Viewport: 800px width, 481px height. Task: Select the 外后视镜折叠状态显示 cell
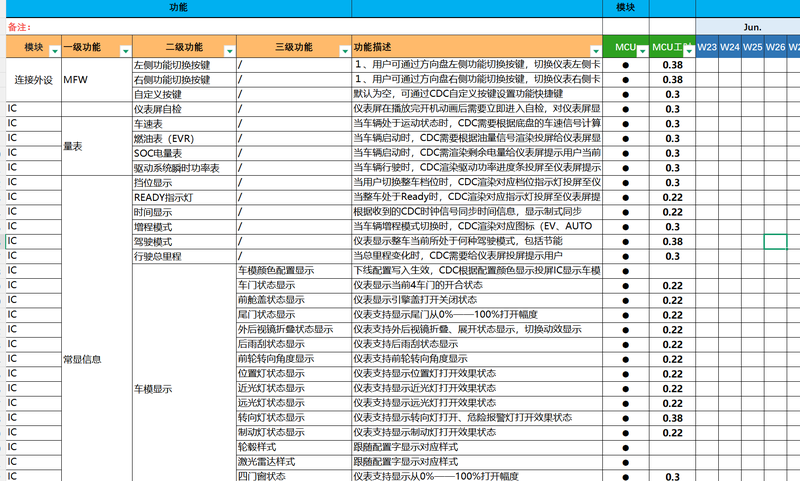pos(294,330)
